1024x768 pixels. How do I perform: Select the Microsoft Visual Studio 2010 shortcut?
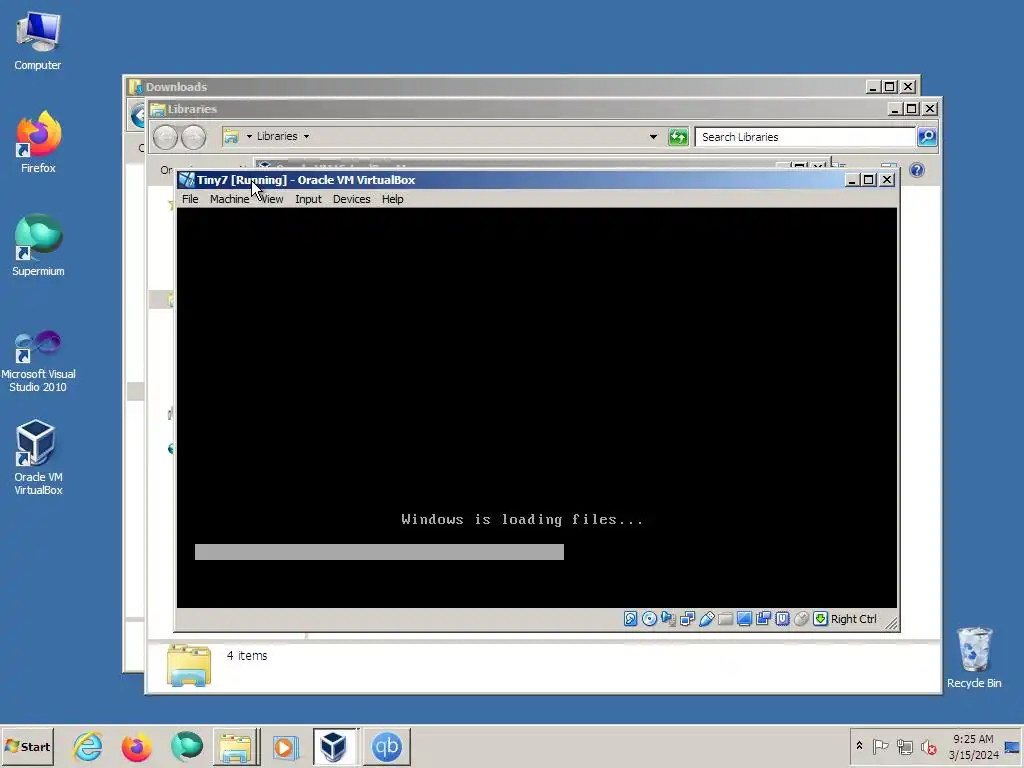pyautogui.click(x=38, y=361)
